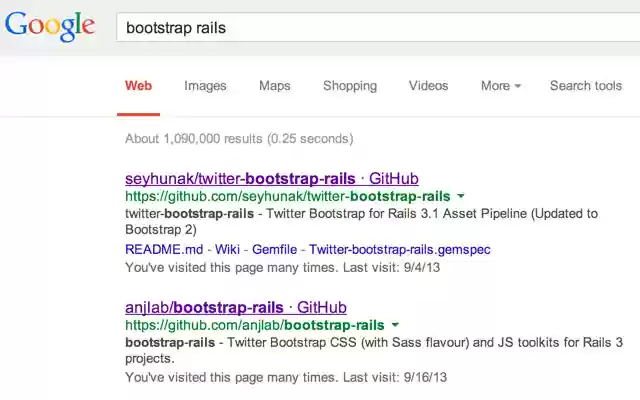640x400 pixels.
Task: Switch to the Images tab
Action: (x=205, y=86)
